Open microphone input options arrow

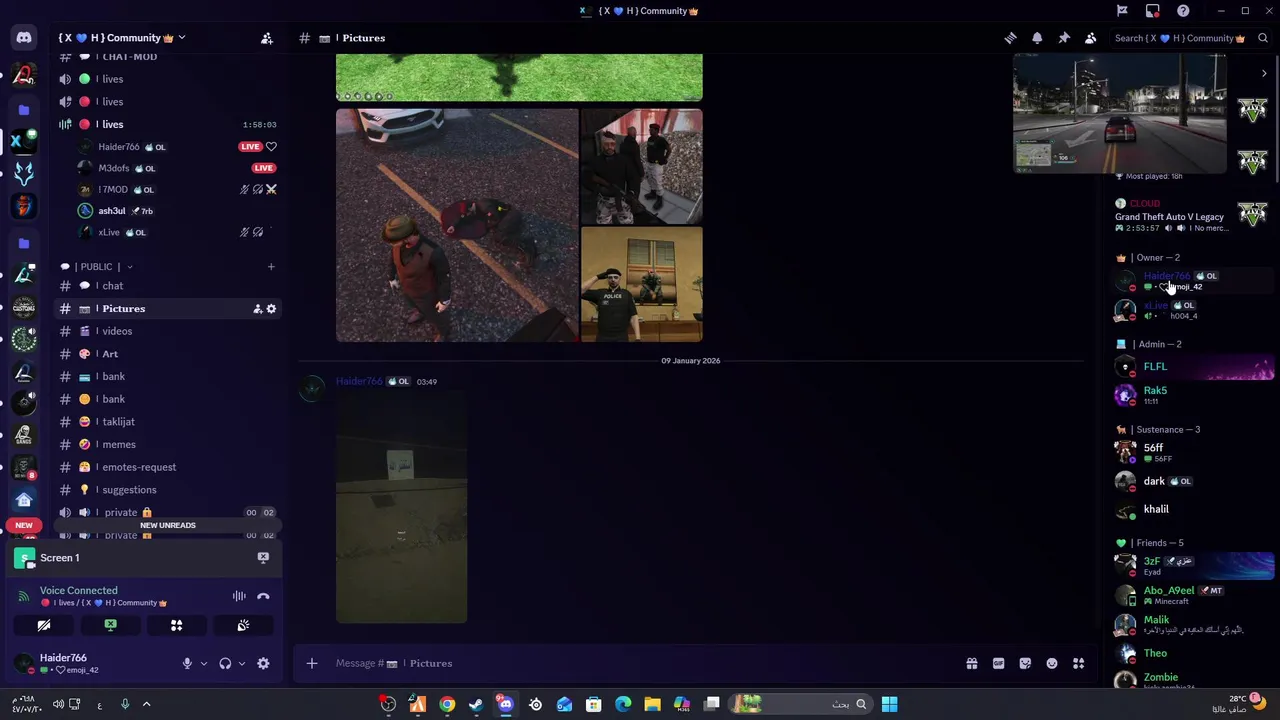pyautogui.click(x=203, y=664)
